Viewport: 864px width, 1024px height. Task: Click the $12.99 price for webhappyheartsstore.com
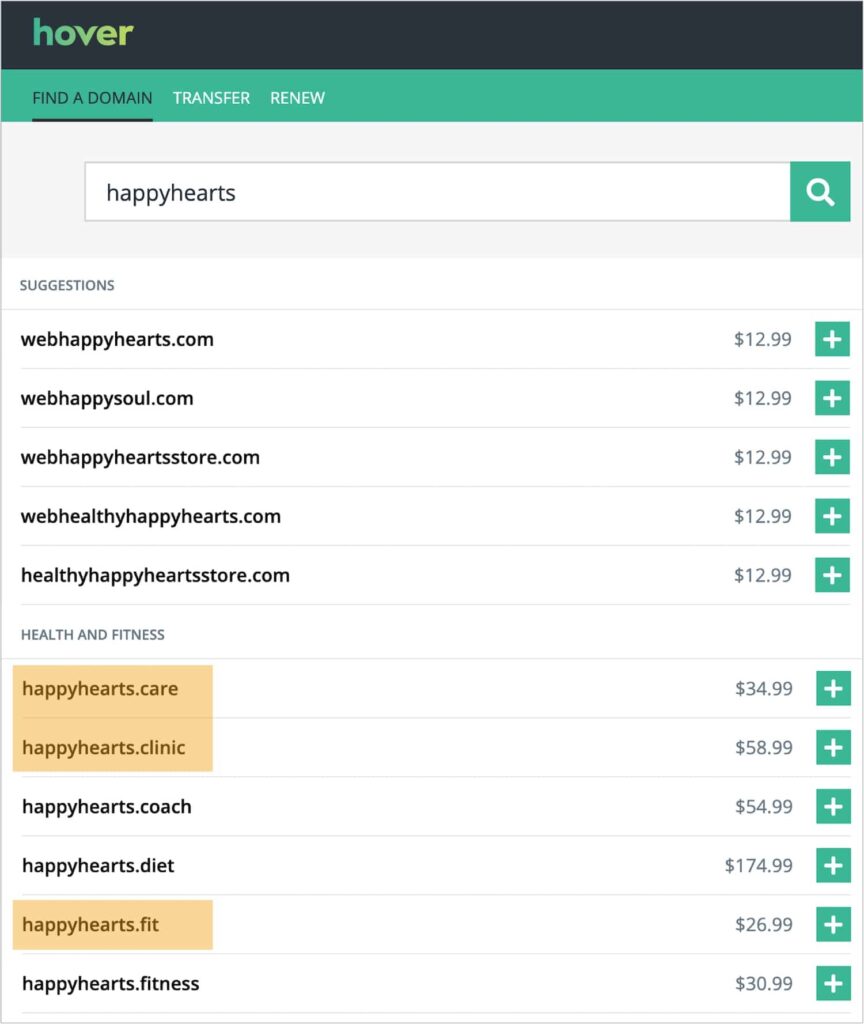point(762,457)
